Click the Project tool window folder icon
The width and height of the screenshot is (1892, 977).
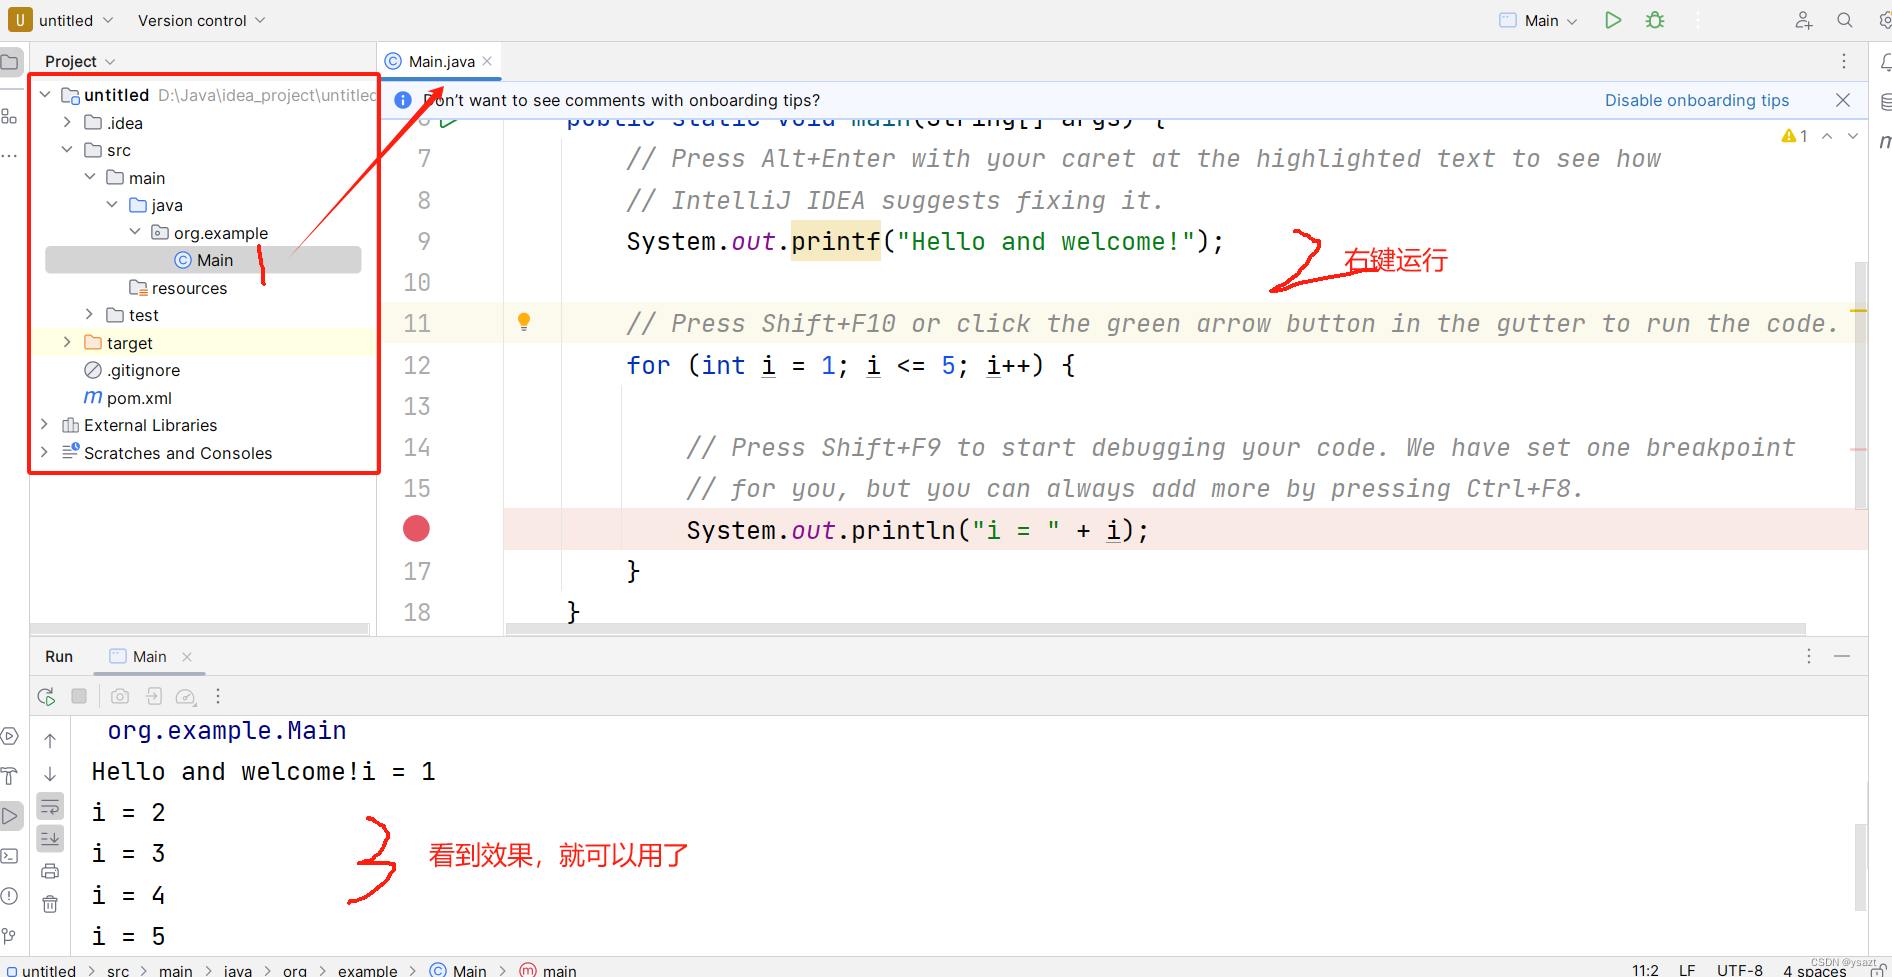coord(10,62)
